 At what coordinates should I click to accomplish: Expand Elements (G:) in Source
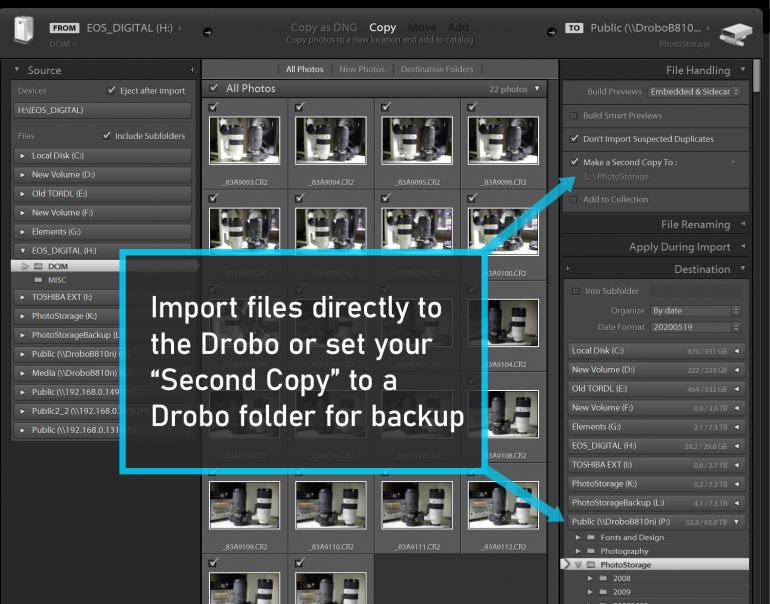[x=22, y=232]
